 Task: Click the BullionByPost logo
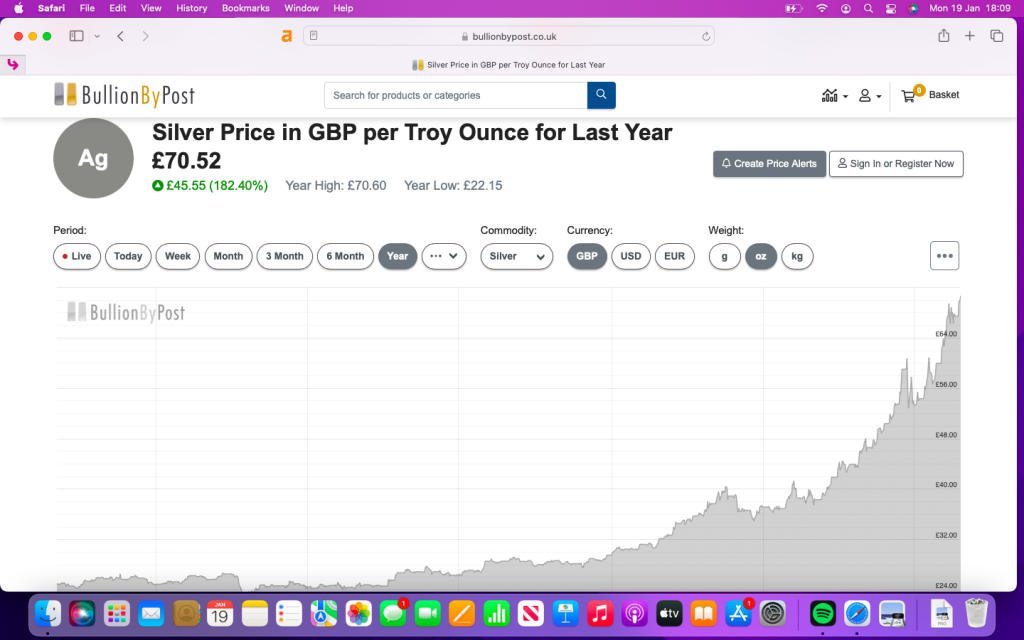pyautogui.click(x=124, y=95)
